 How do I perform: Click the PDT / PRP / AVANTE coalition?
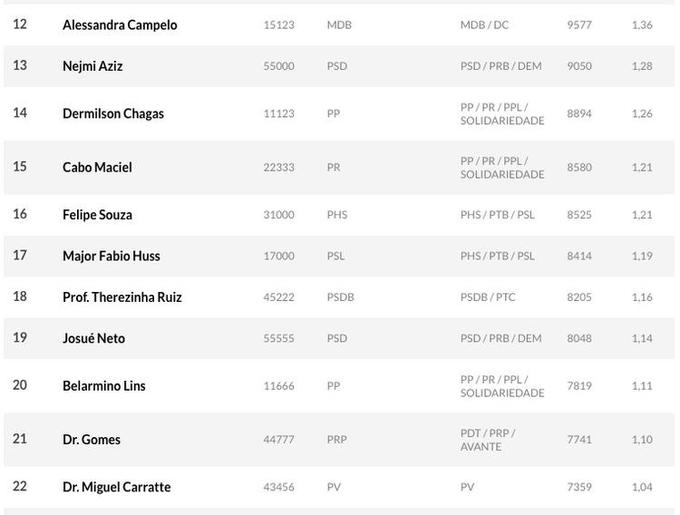coord(487,440)
